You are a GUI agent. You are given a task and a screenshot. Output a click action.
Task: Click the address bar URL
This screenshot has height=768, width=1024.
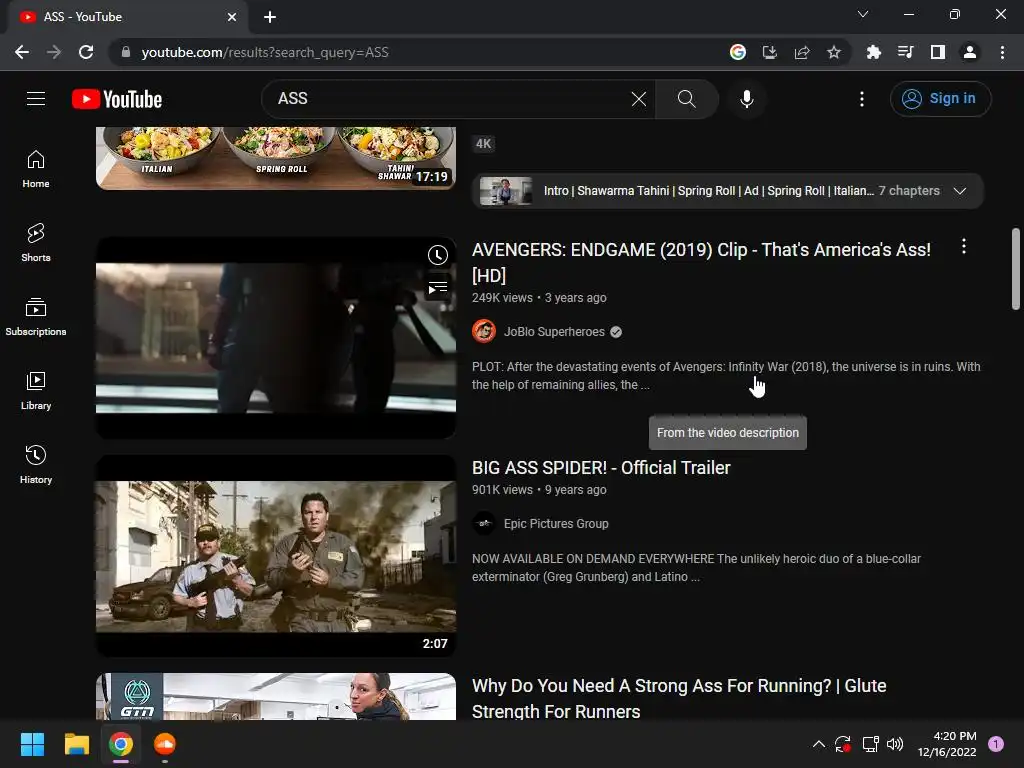click(264, 52)
